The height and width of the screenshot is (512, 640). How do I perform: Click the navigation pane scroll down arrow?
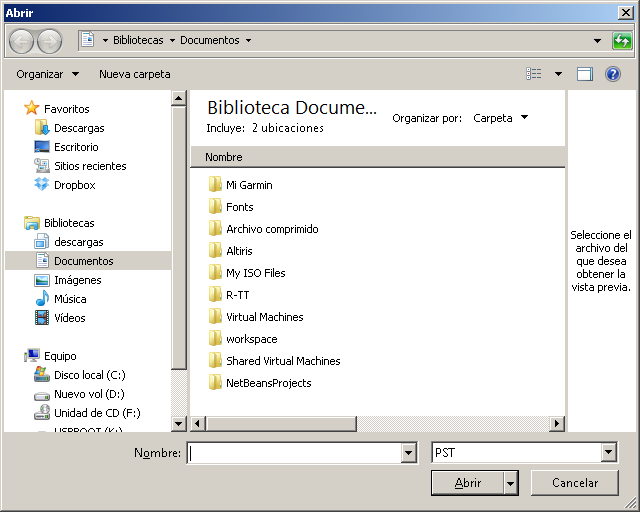(178, 423)
